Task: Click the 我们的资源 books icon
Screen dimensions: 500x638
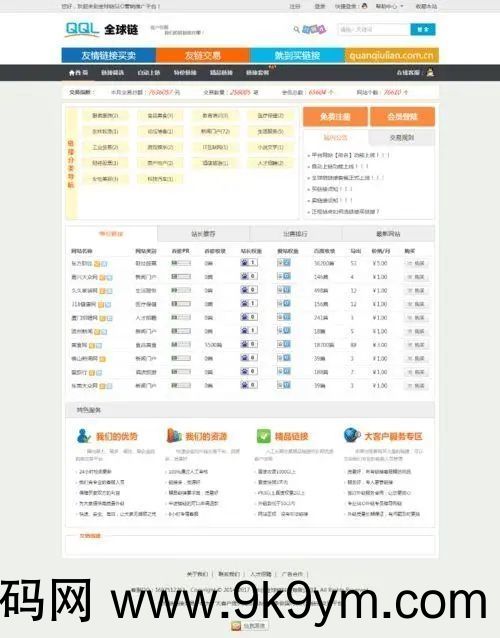Action: click(174, 435)
